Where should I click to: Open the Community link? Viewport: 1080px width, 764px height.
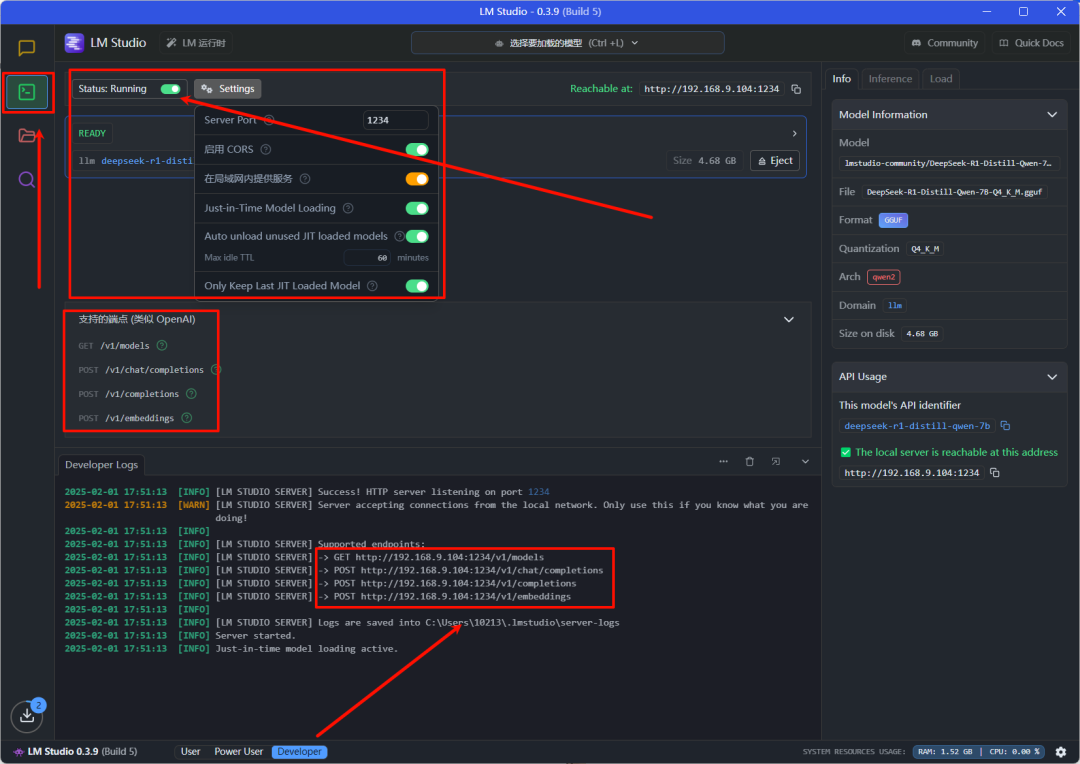click(944, 43)
